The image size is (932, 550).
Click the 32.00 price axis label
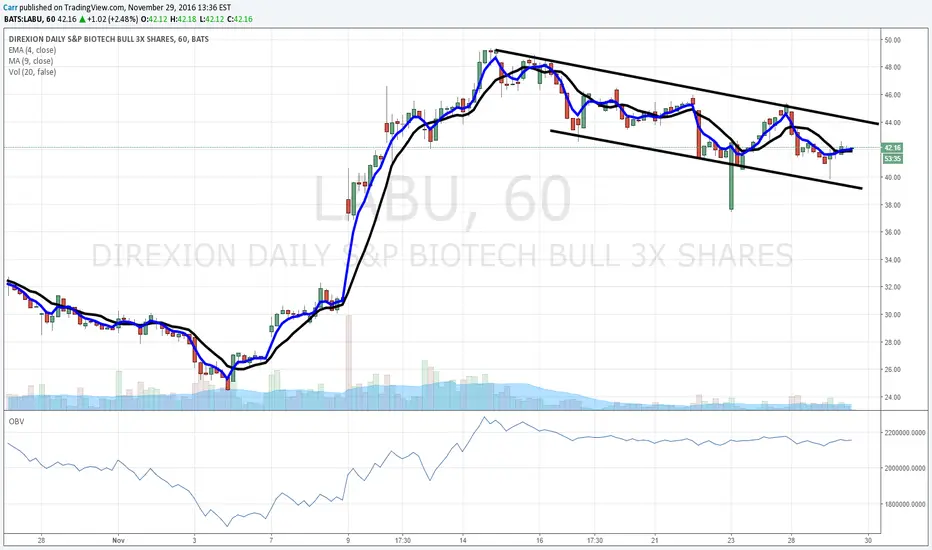click(892, 287)
